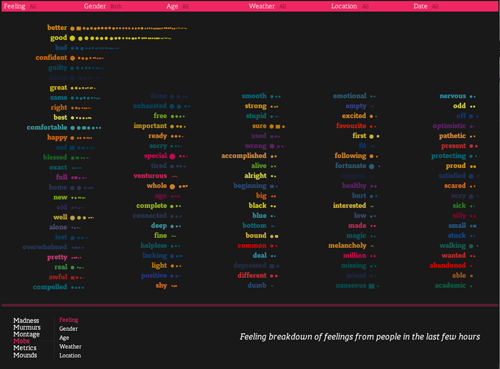Click the feeling word 'abandoned'
The height and width of the screenshot is (369, 500).
click(x=448, y=265)
